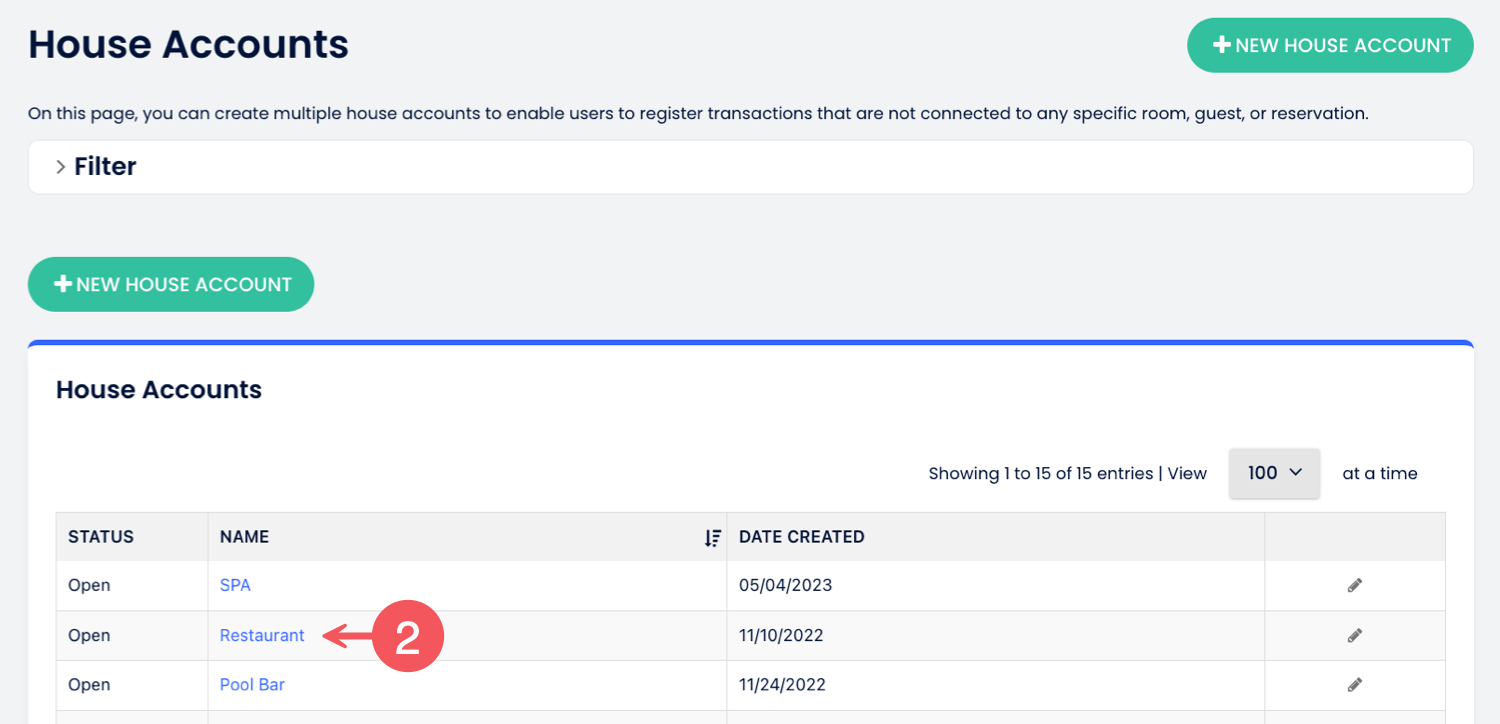Screen dimensions: 1500x724
Task: Select the 05/04/2023 date cell
Action: [x=785, y=585]
